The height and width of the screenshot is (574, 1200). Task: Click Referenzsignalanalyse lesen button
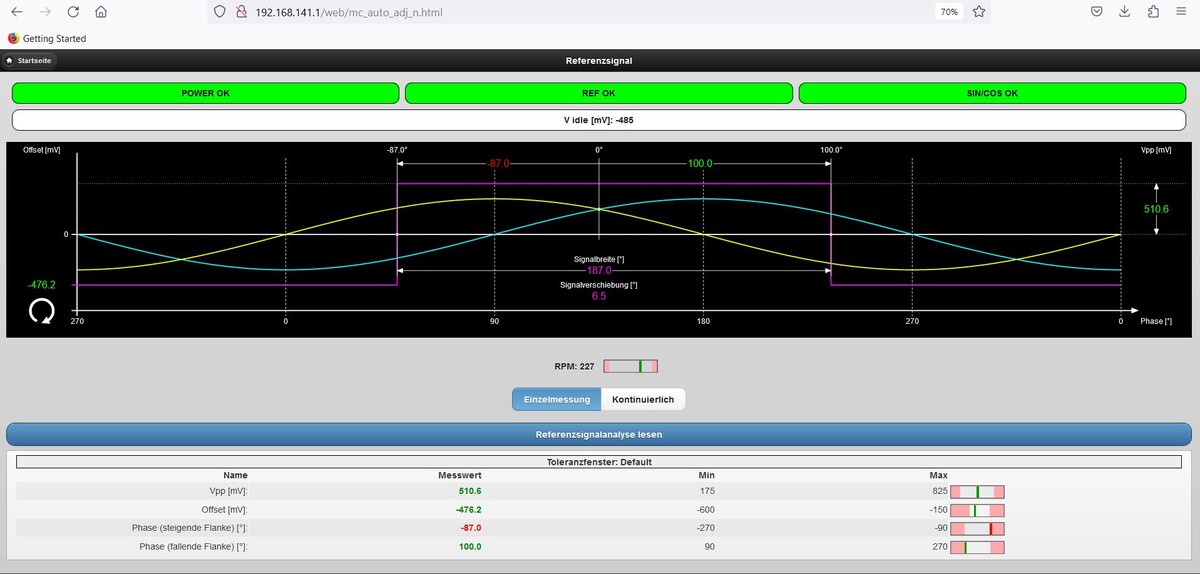(x=599, y=435)
